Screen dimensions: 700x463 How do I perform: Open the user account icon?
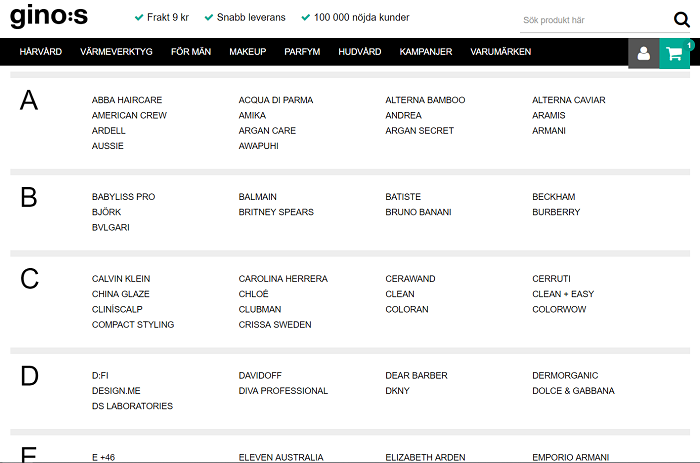pos(643,54)
